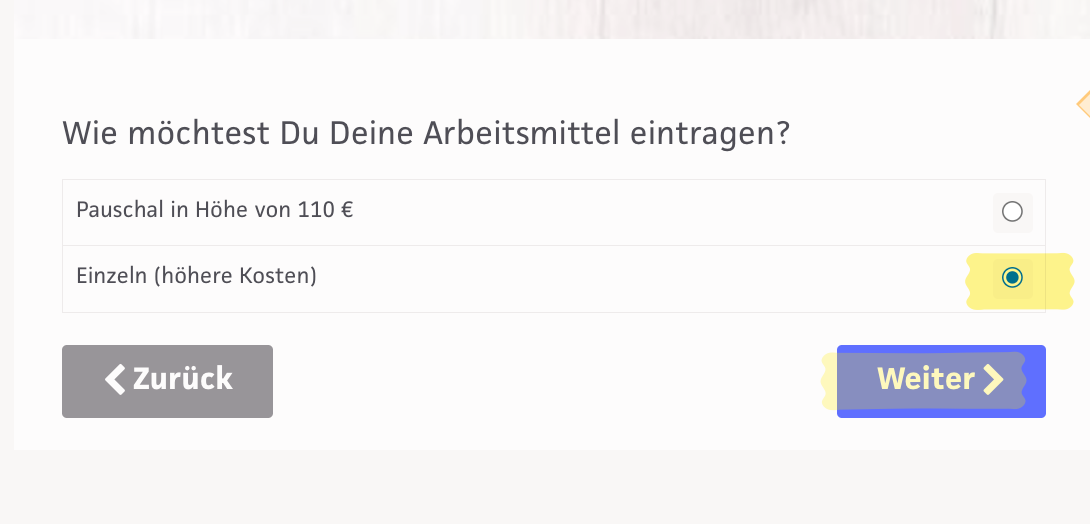Click the word "Zurück" on the back button
1090x524 pixels.
point(183,379)
